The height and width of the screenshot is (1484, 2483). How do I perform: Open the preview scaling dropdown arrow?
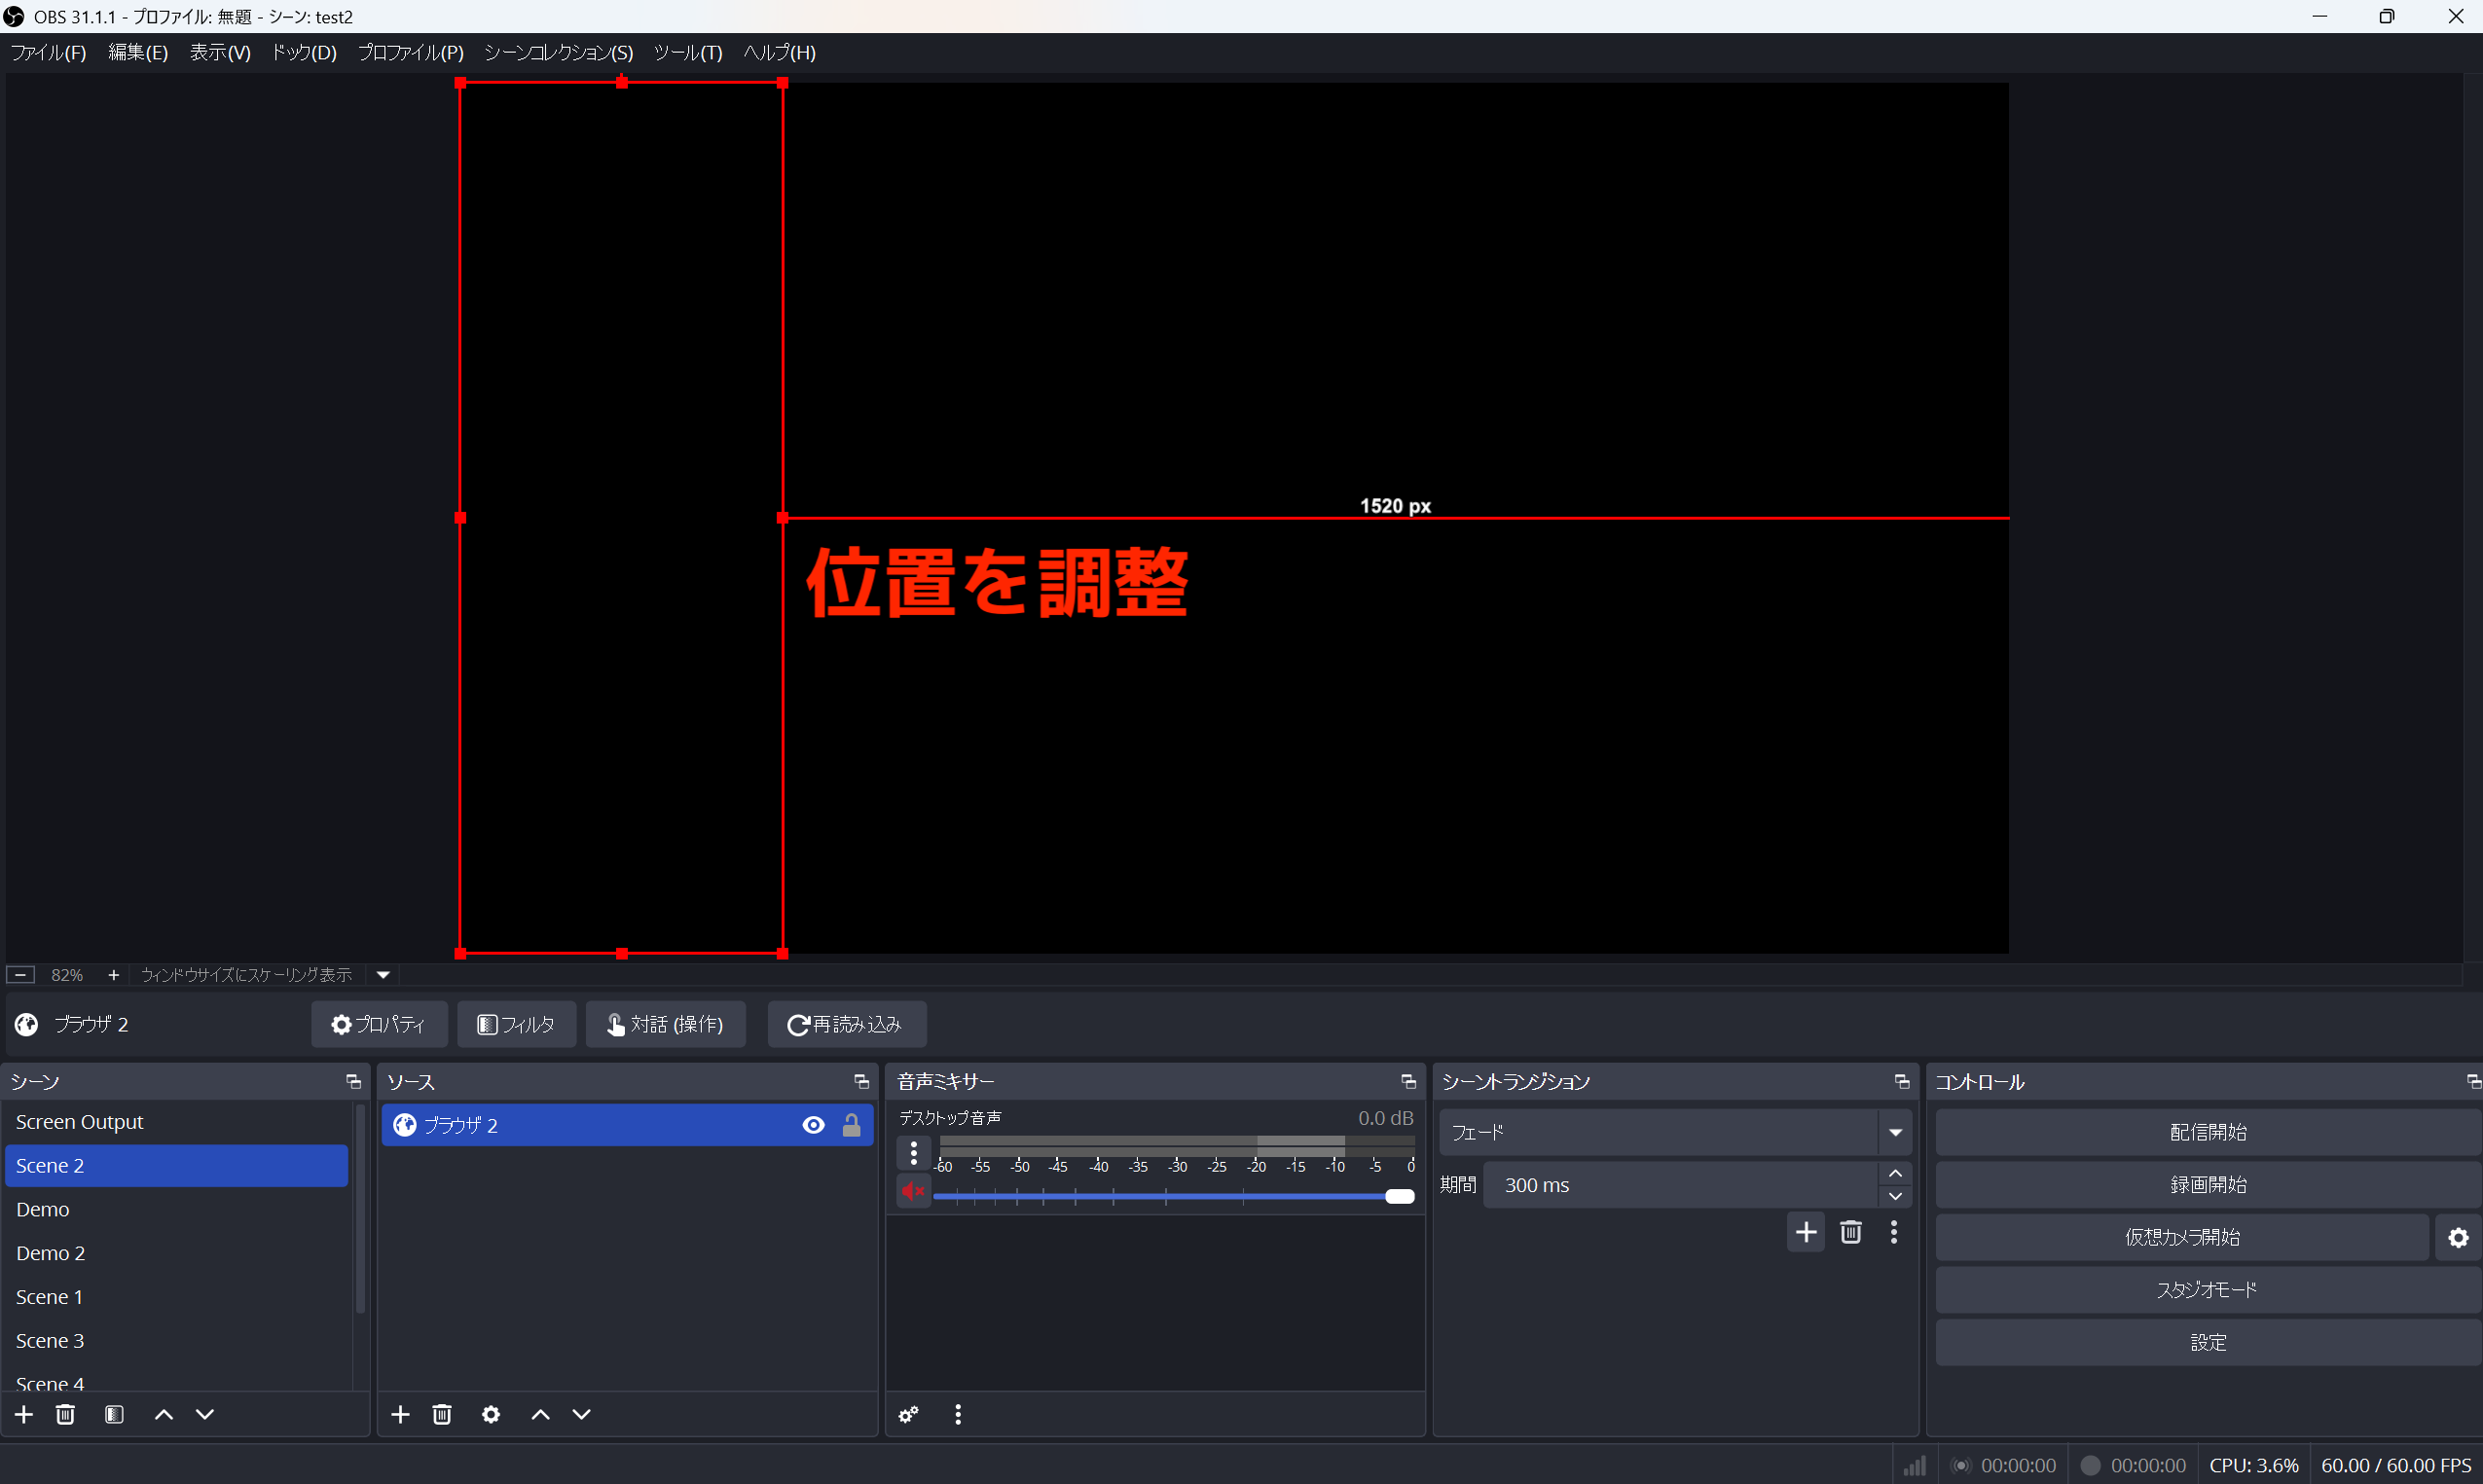coord(383,975)
